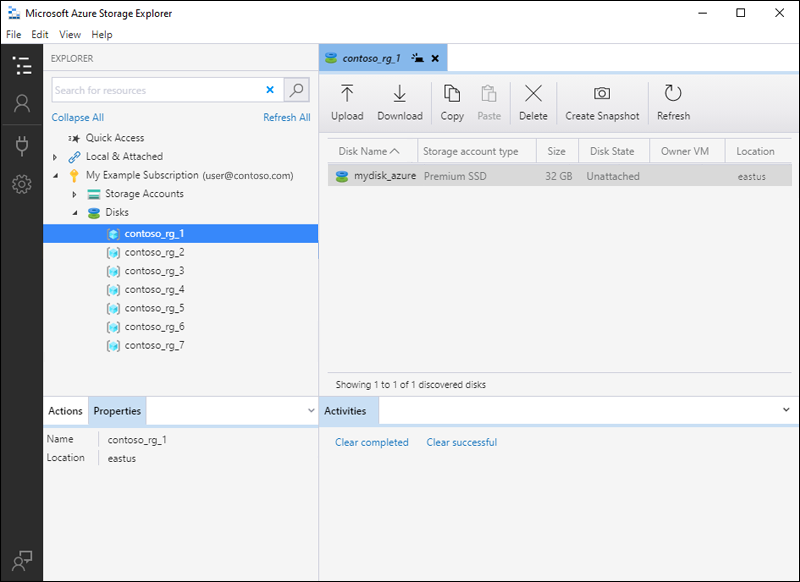Viewport: 800px width, 582px height.
Task: Clear the resource search with the X
Action: [270, 90]
